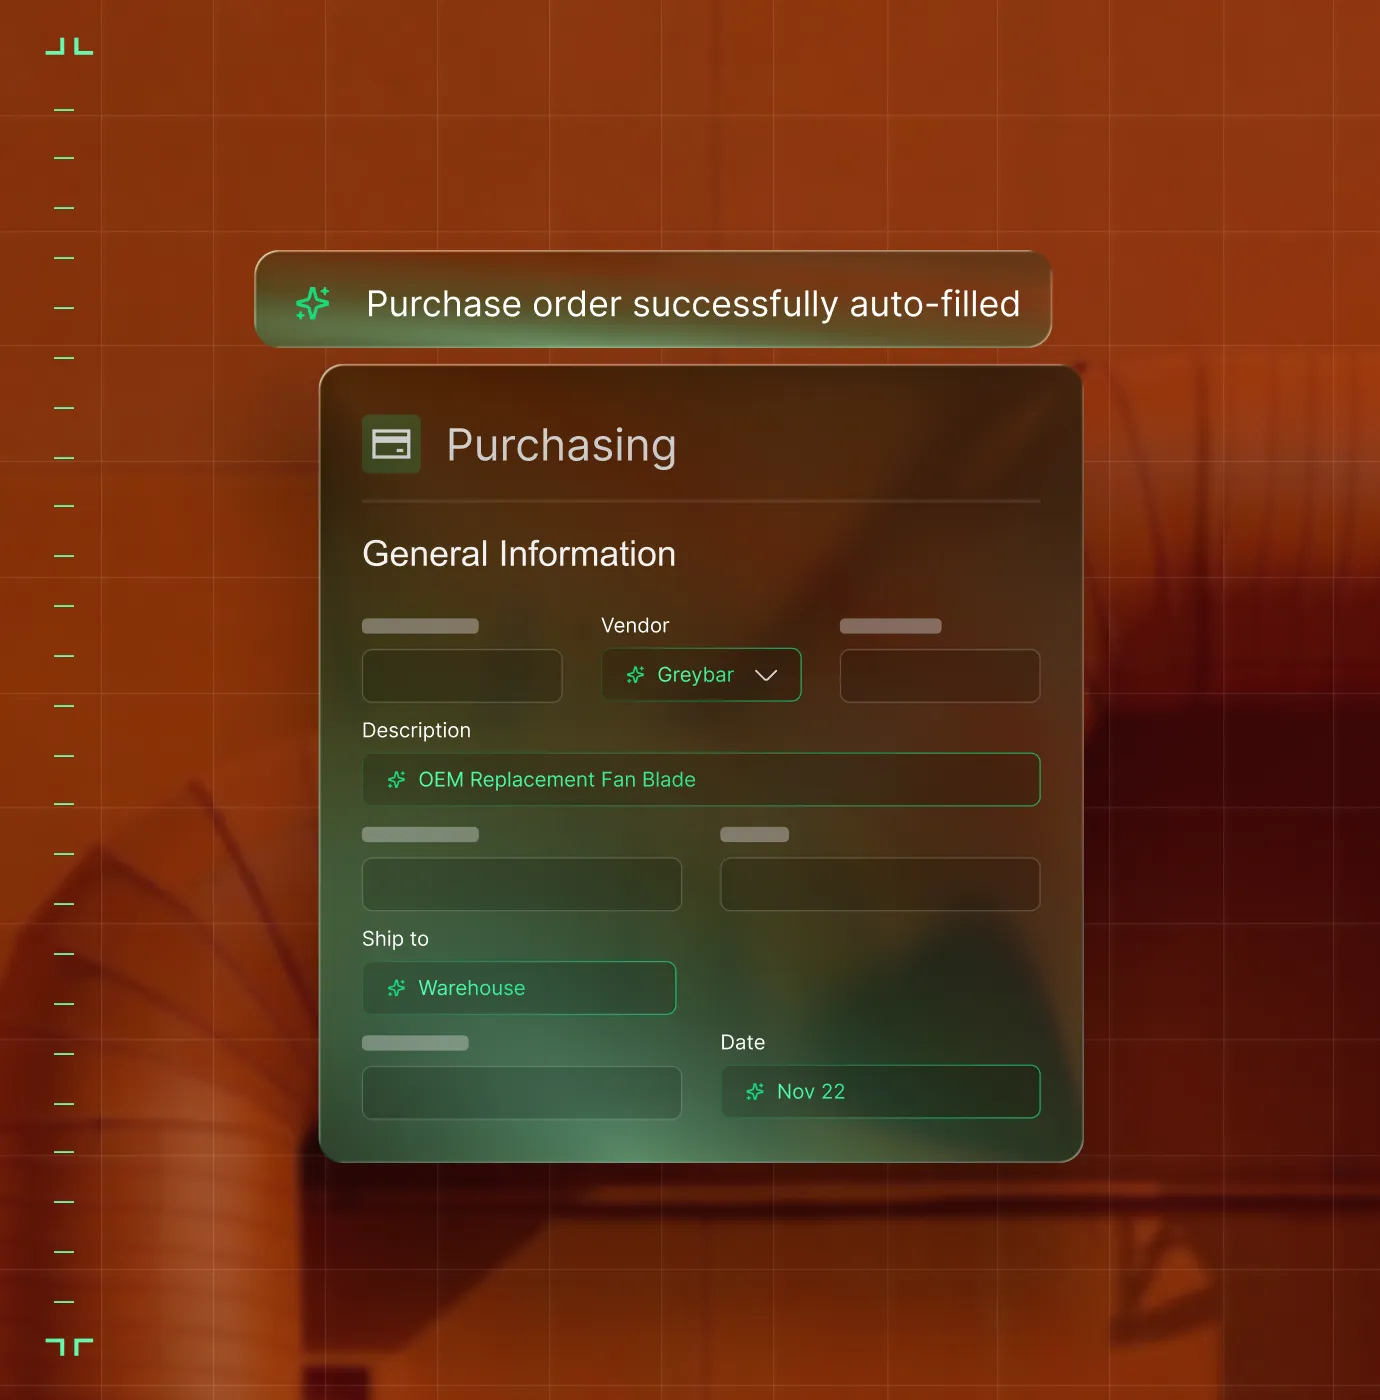Click the empty field directly above the Date label
The image size is (1380, 1400).
[880, 884]
